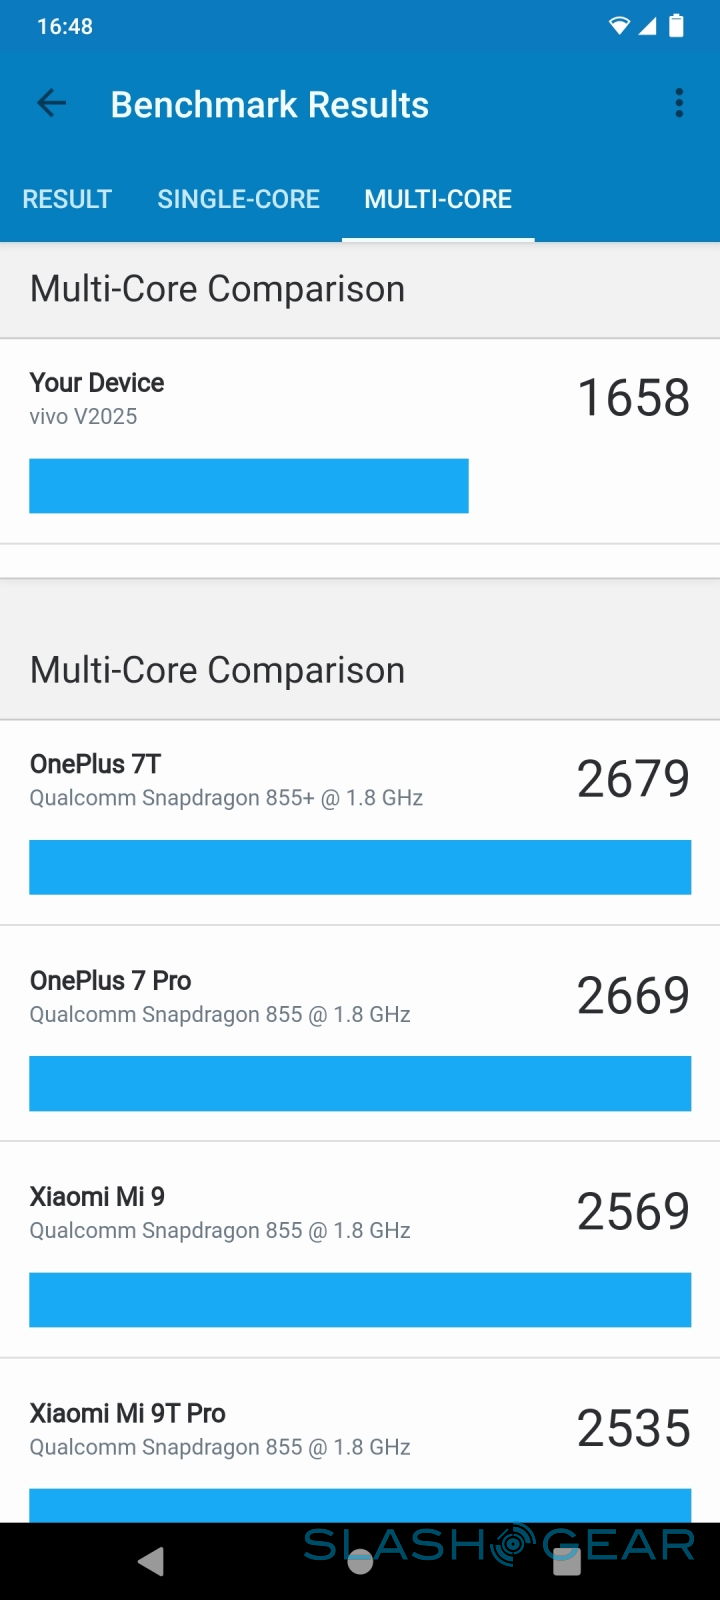
Task: Tap the Wi-Fi status icon
Action: (620, 27)
